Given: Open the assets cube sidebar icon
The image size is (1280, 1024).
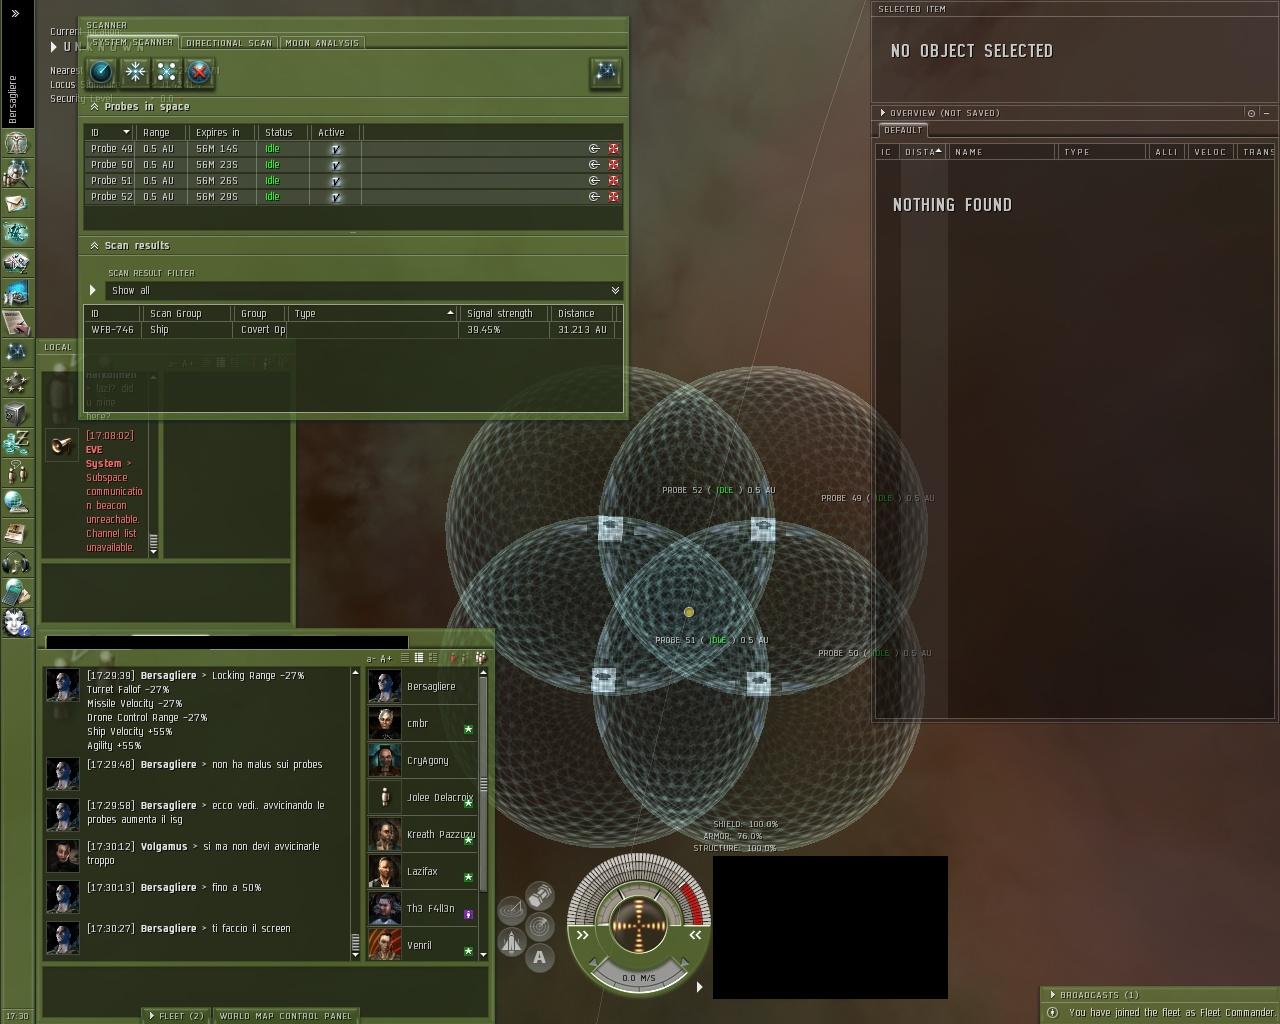Looking at the screenshot, I should [x=16, y=412].
